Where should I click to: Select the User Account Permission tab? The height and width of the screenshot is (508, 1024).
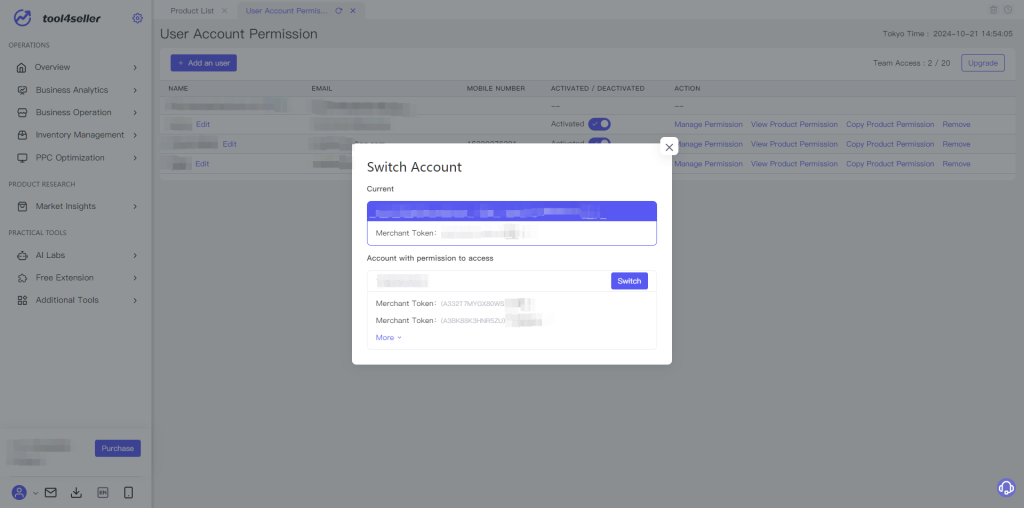tap(287, 10)
